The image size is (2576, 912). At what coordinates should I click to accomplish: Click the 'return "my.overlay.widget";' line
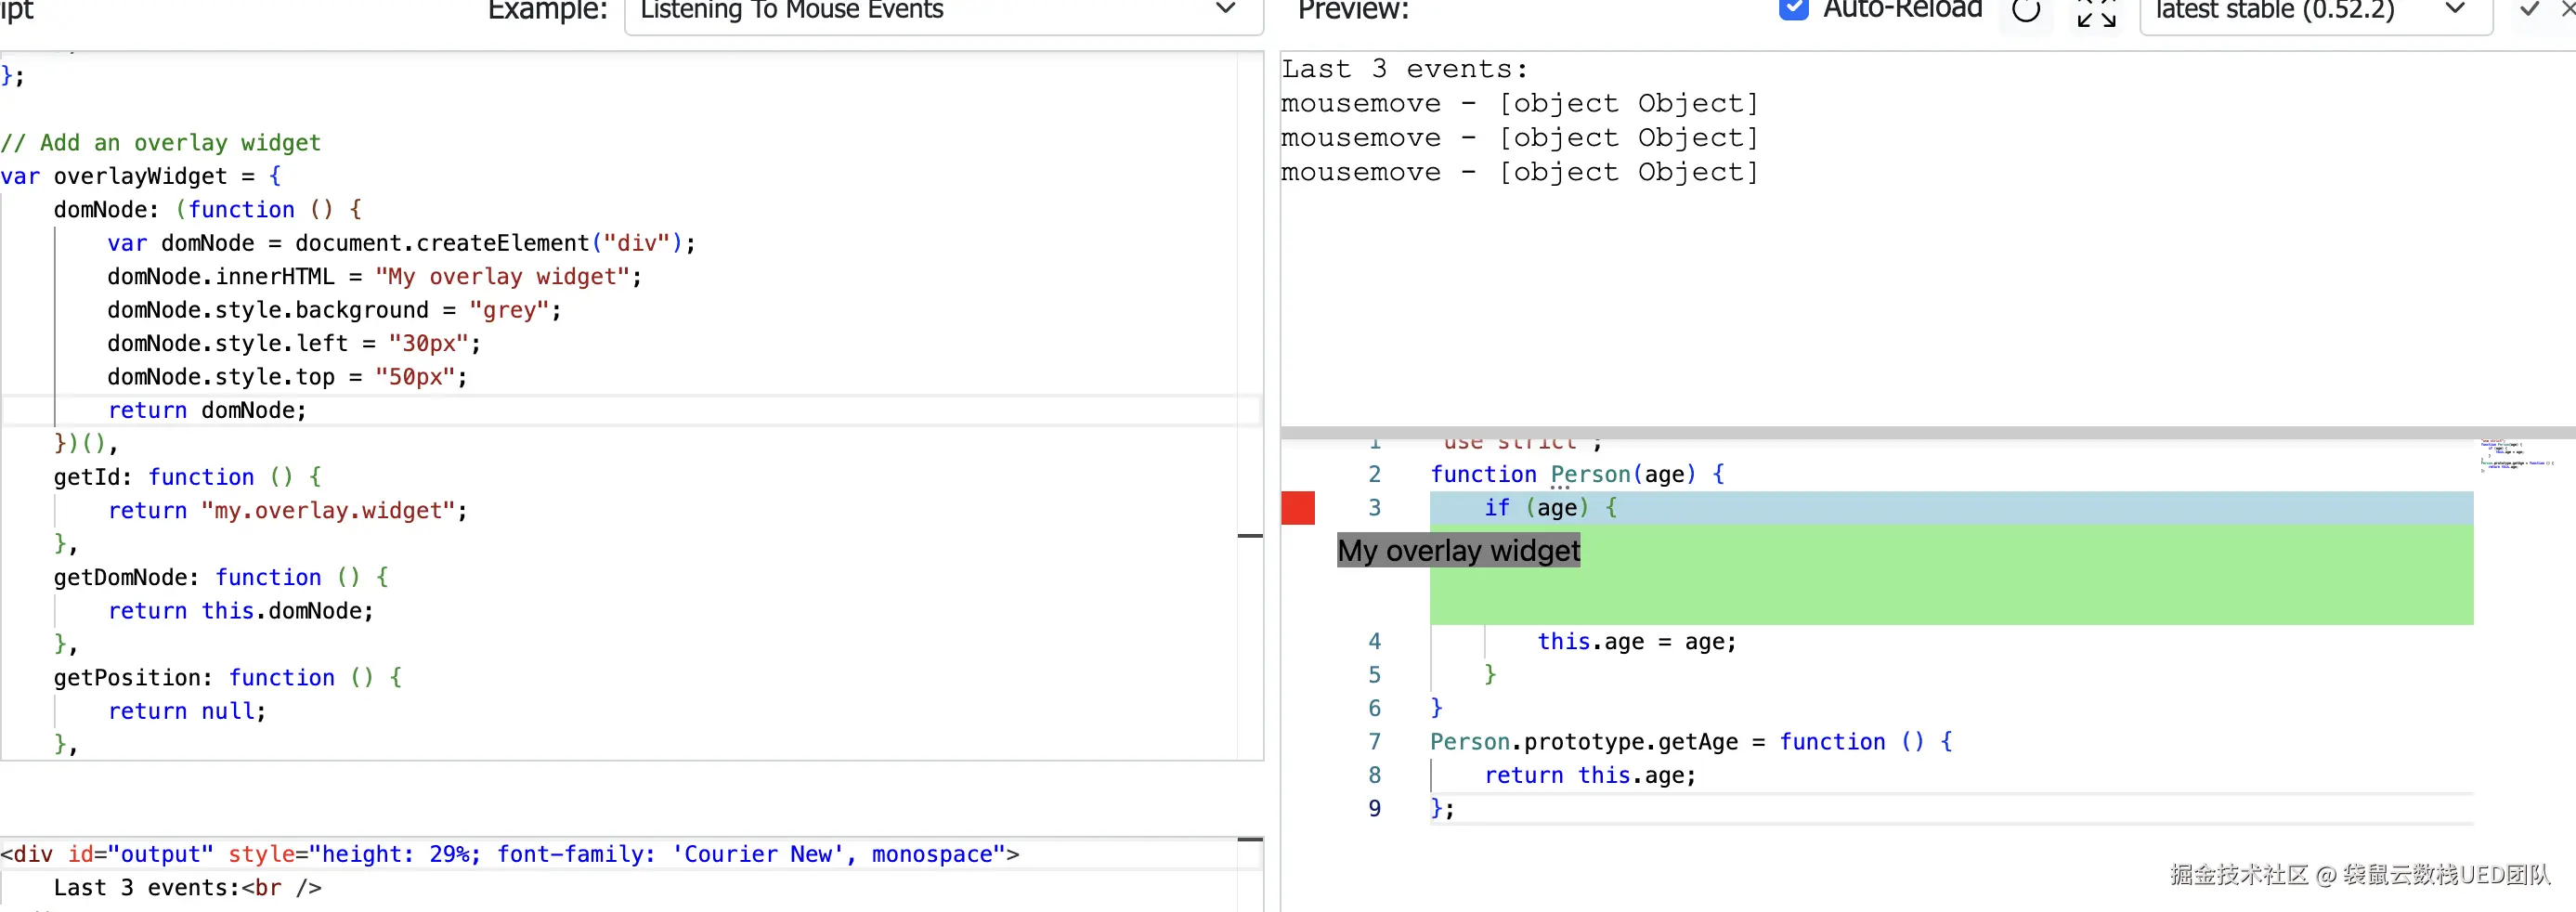287,511
